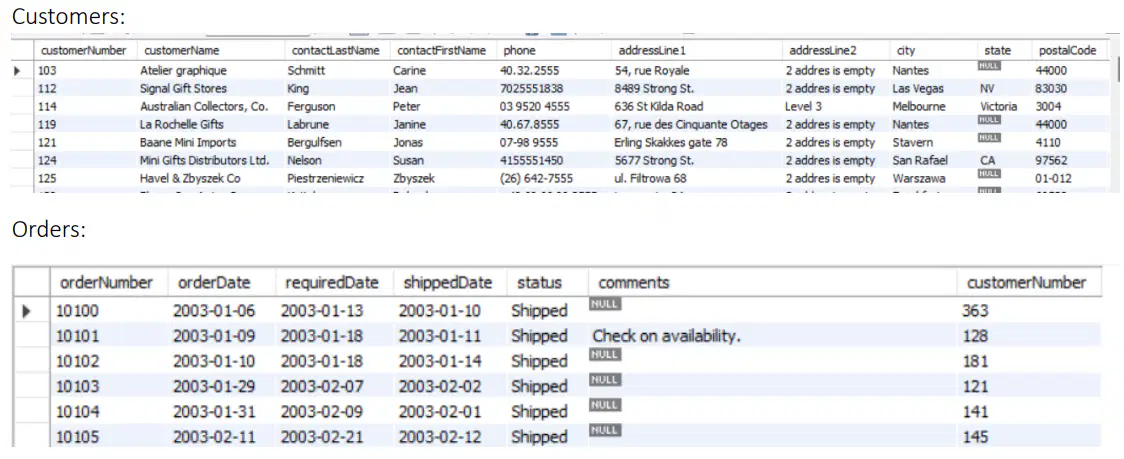Select the postal code '97562'
This screenshot has width=1124, height=459.
tap(1051, 160)
